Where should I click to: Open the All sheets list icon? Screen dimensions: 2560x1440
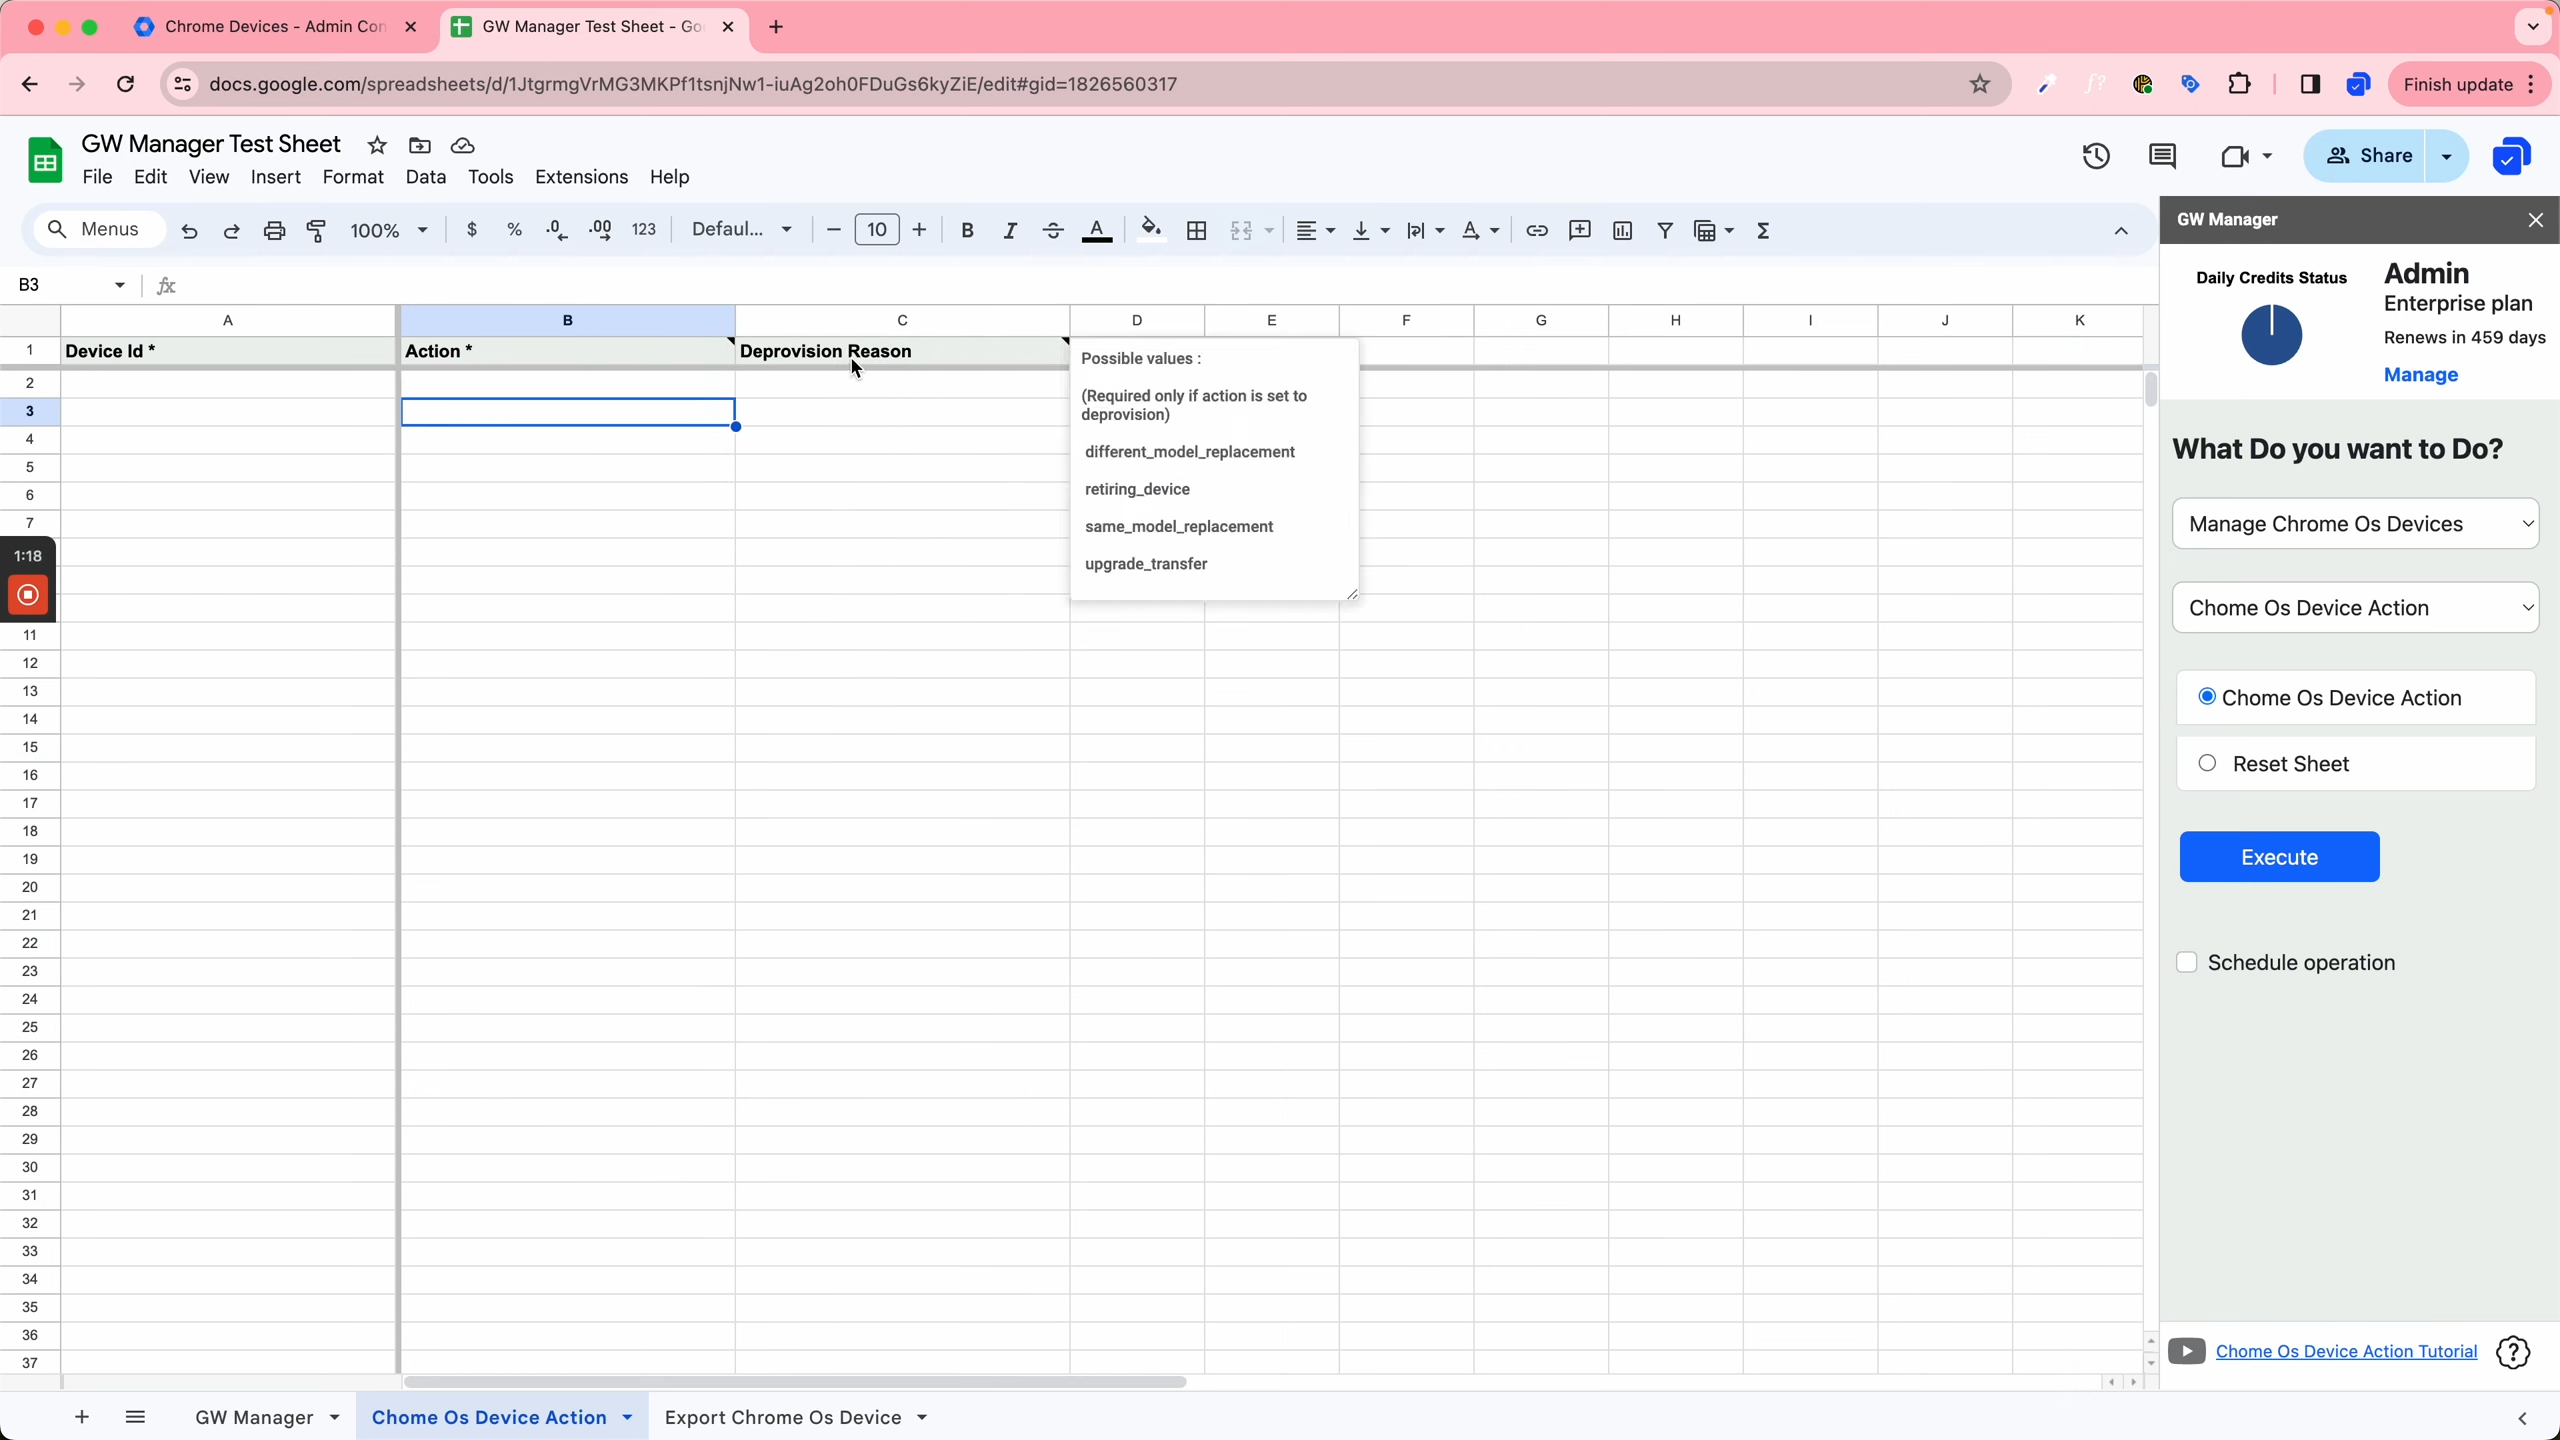pyautogui.click(x=135, y=1417)
